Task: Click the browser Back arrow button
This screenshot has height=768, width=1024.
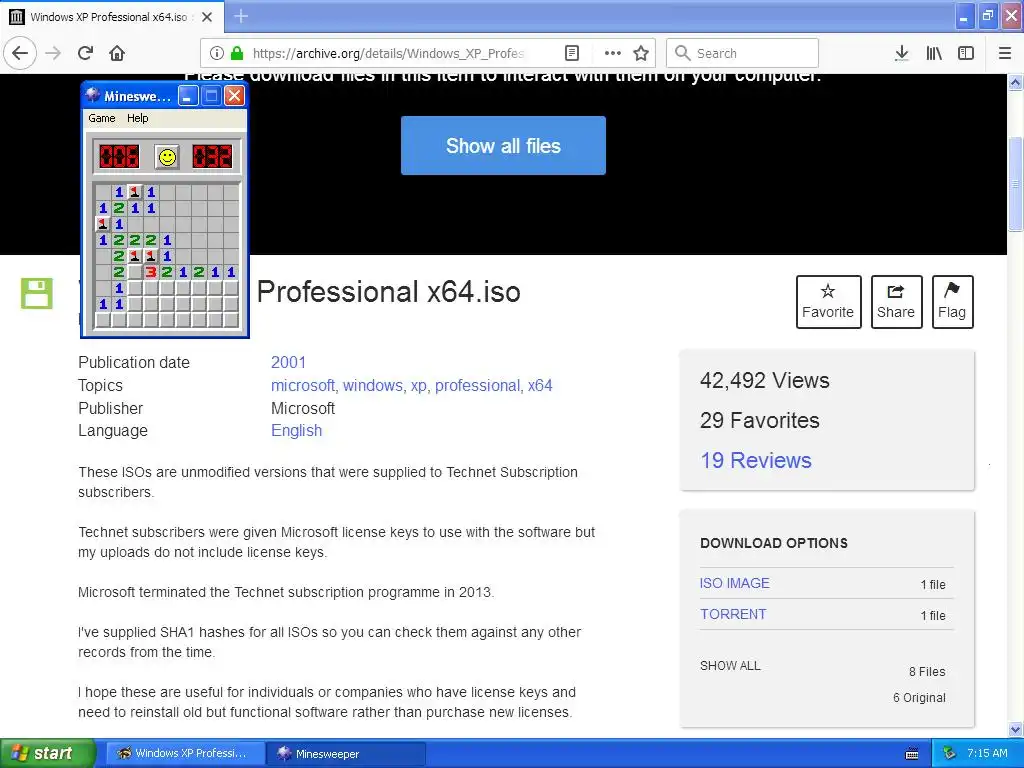Action: 20,53
